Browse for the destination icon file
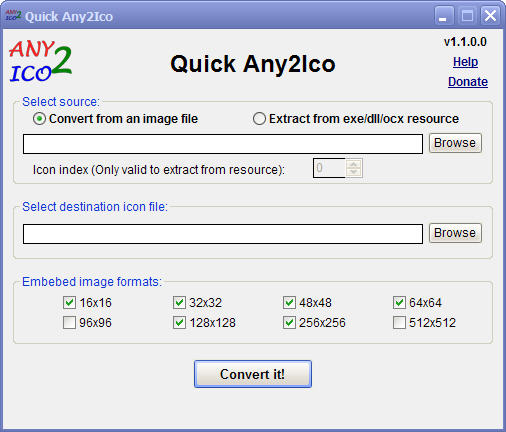 pyautogui.click(x=455, y=233)
